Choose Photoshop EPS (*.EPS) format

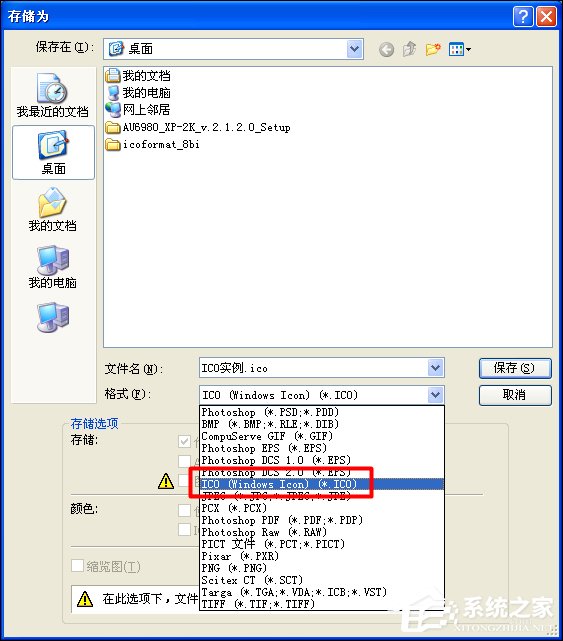coord(321,448)
